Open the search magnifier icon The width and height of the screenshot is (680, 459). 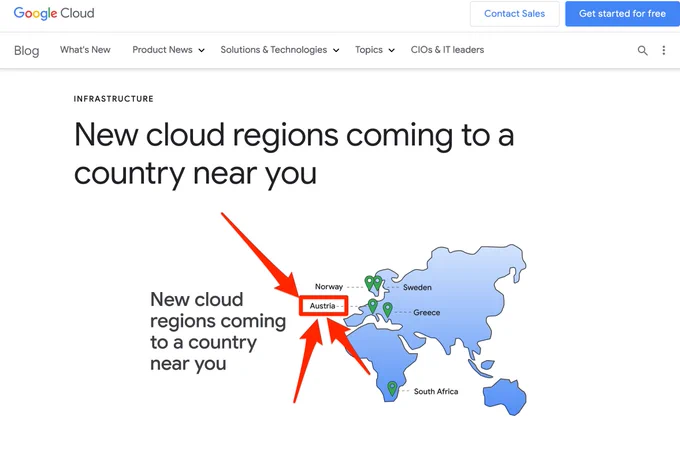tap(642, 50)
